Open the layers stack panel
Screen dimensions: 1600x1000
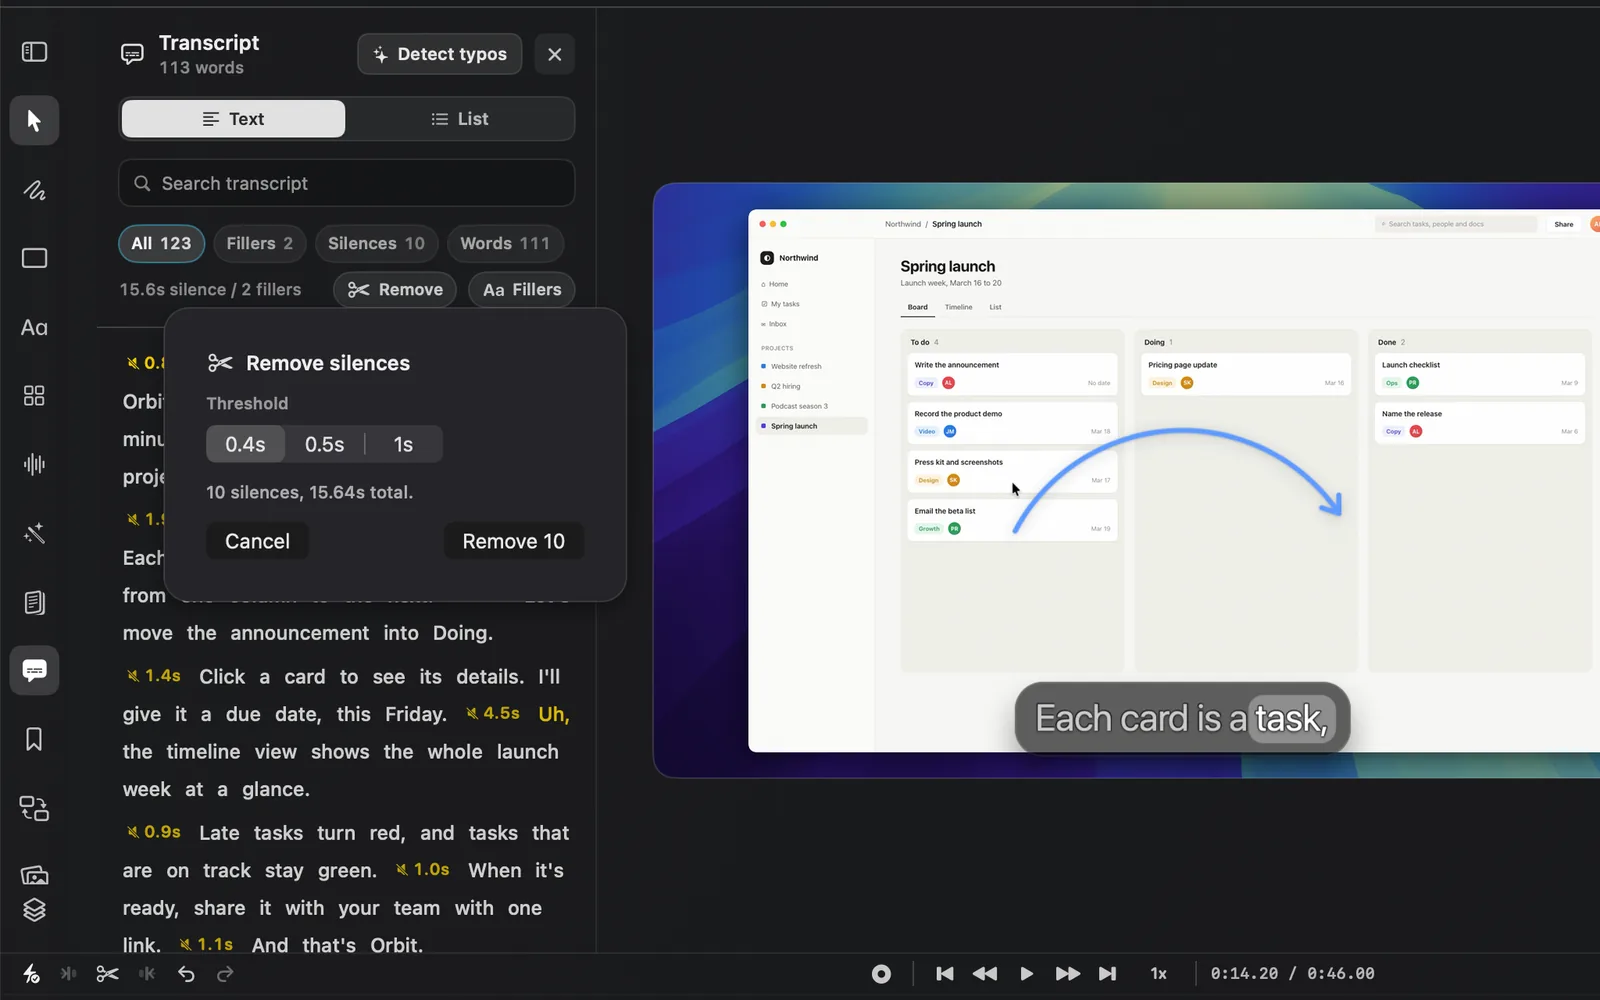pyautogui.click(x=34, y=909)
